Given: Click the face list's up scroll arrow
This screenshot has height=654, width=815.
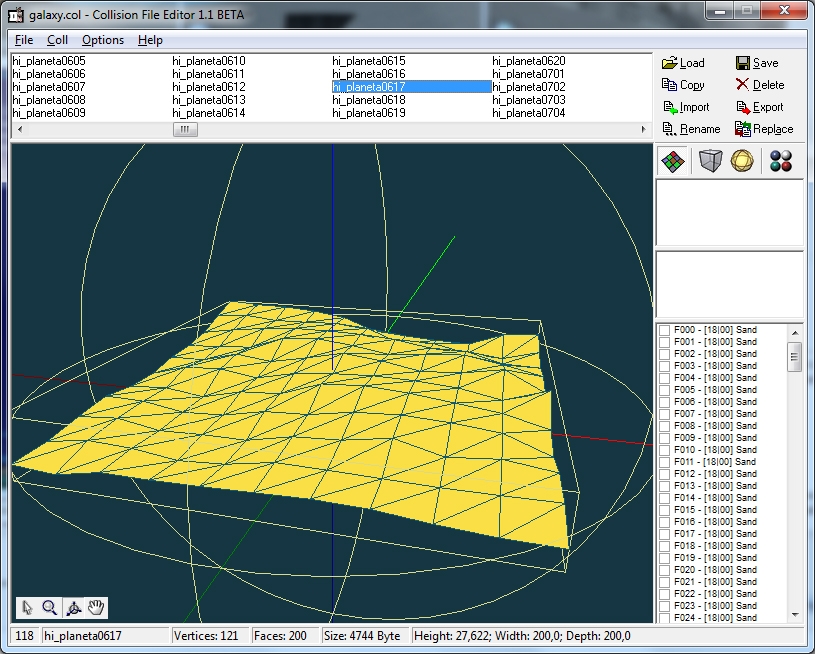Looking at the screenshot, I should 795,332.
